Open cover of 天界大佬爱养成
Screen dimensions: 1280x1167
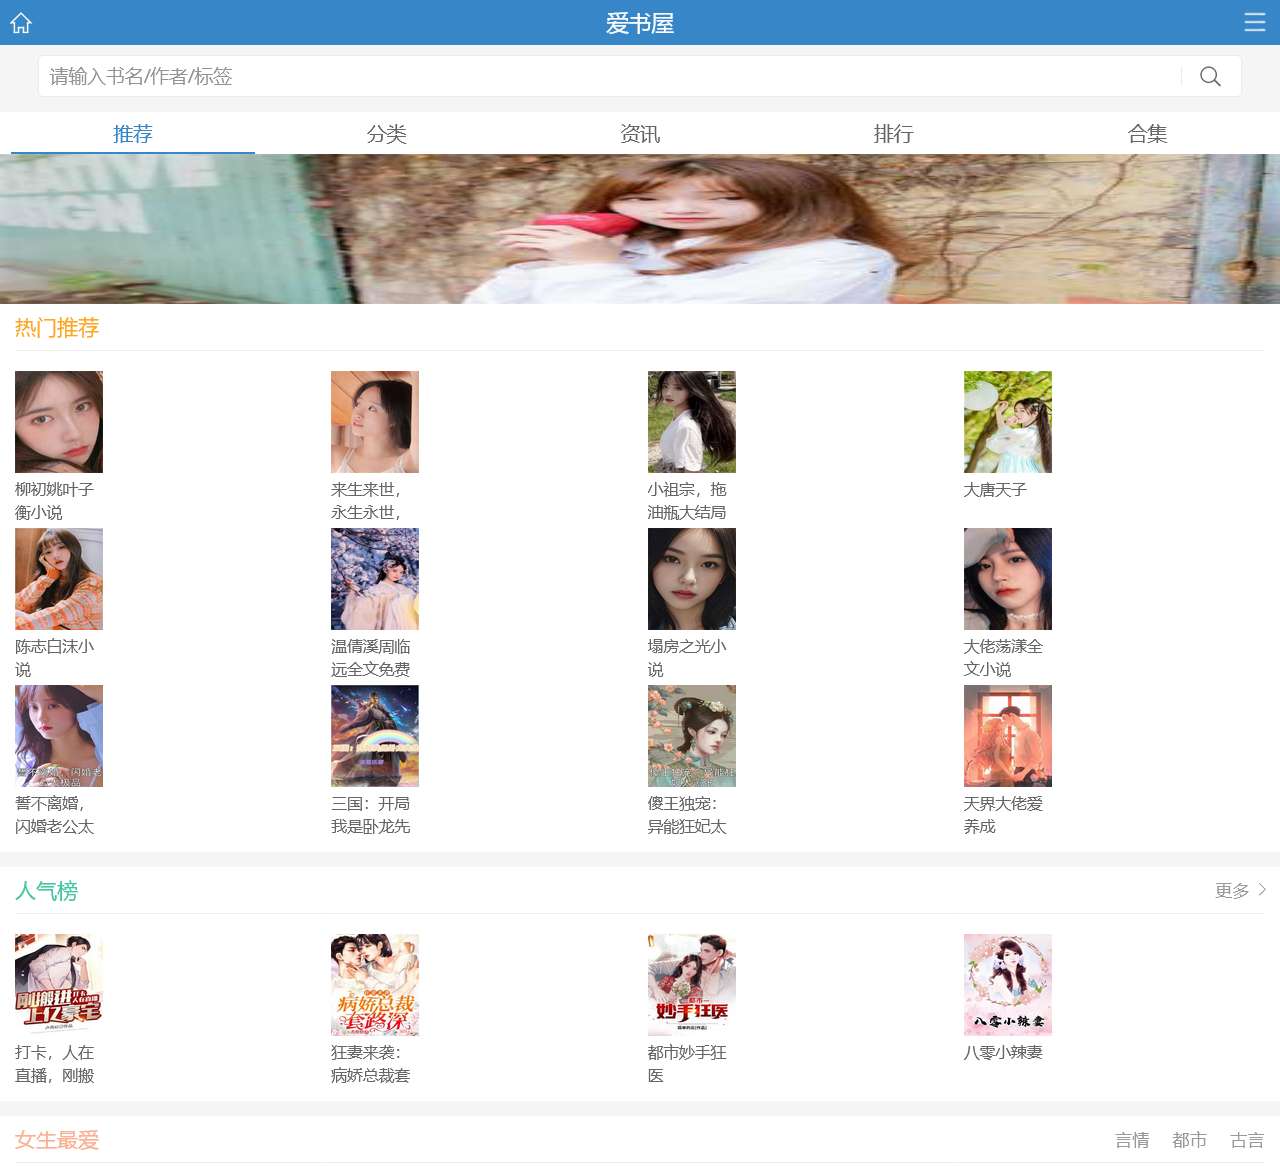(1008, 736)
